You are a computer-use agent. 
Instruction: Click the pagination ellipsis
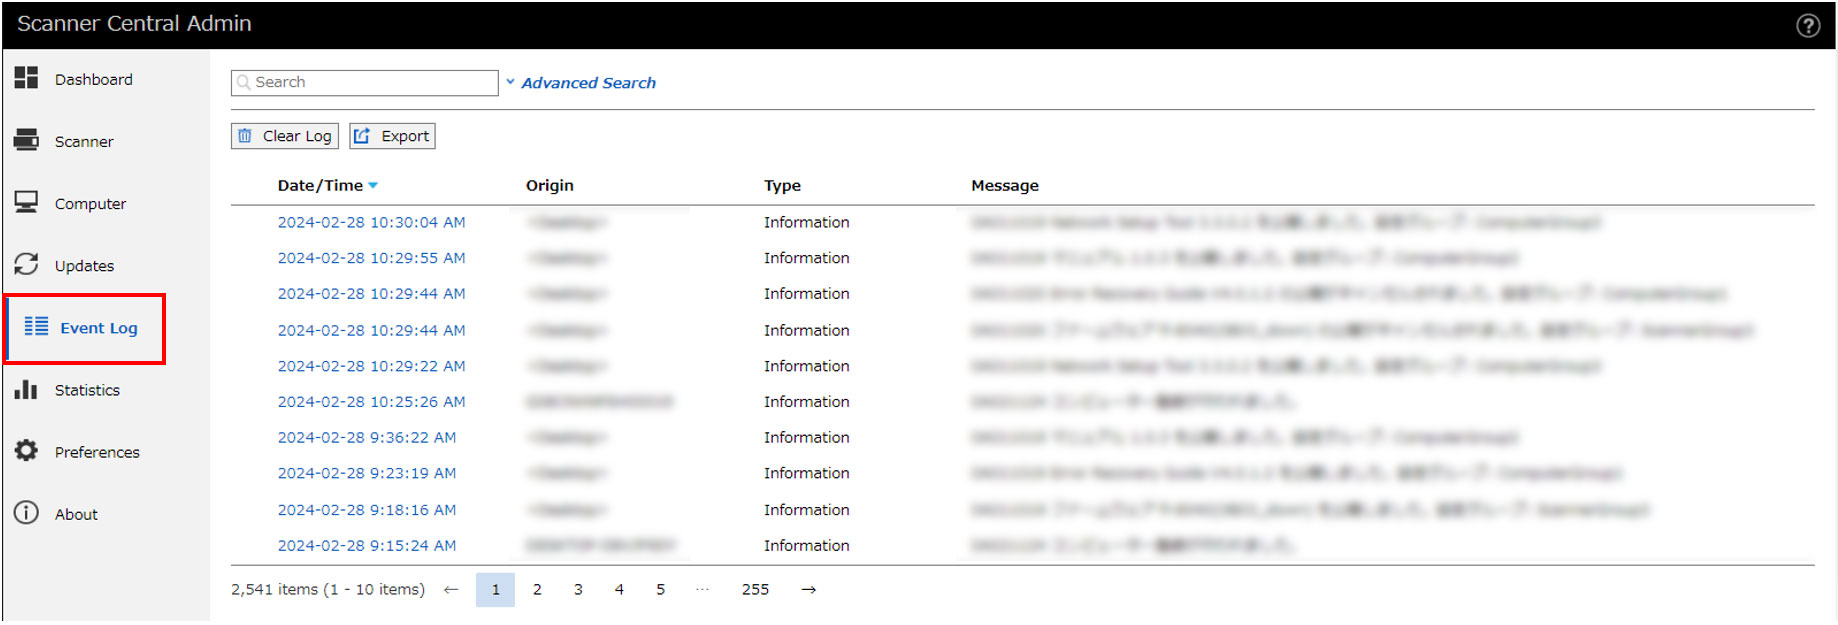coord(703,590)
